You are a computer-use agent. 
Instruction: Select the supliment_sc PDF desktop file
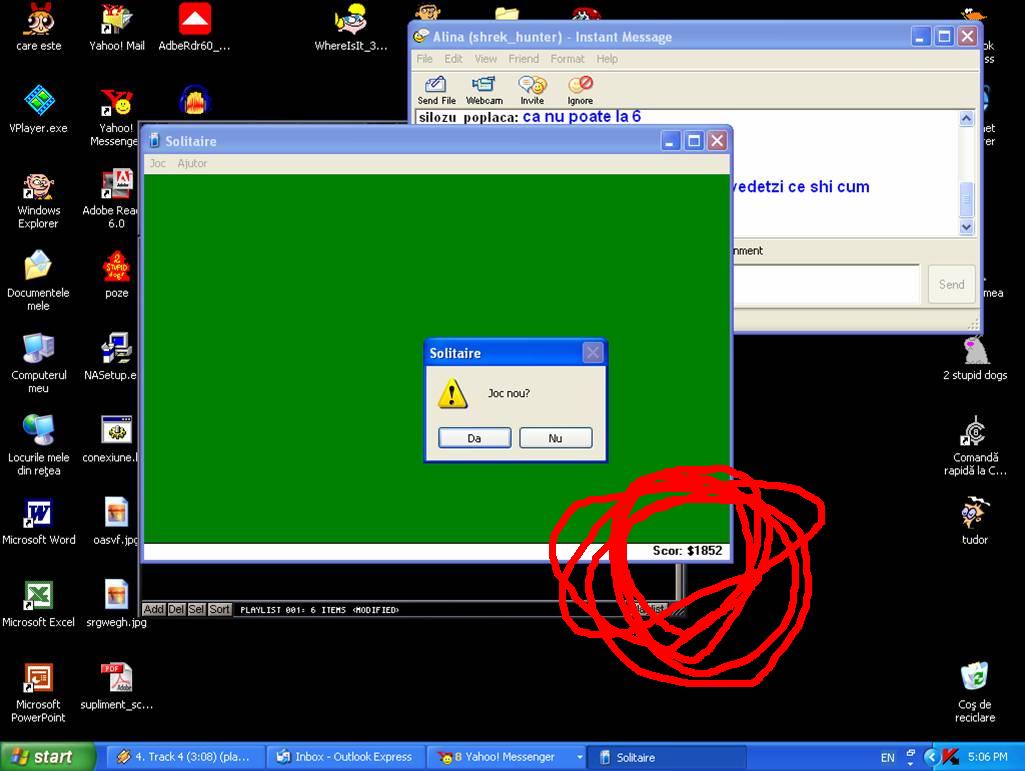[116, 687]
